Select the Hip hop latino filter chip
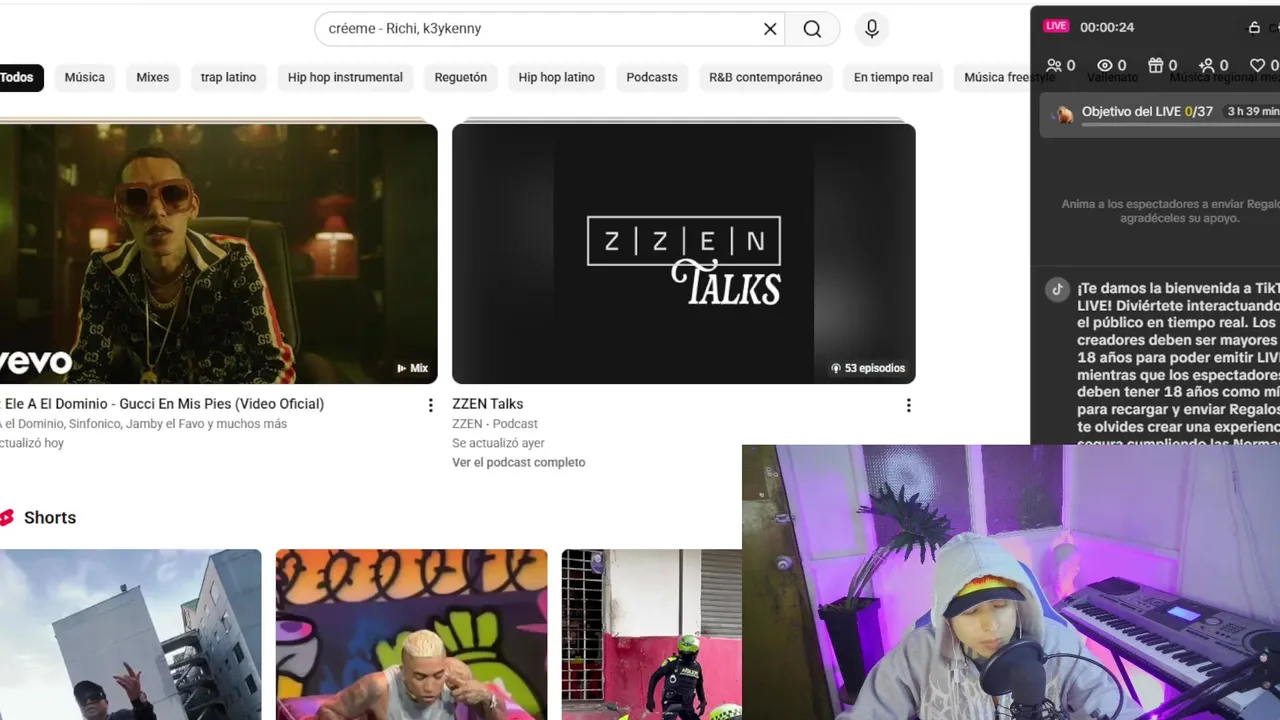This screenshot has height=720, width=1280. point(557,77)
